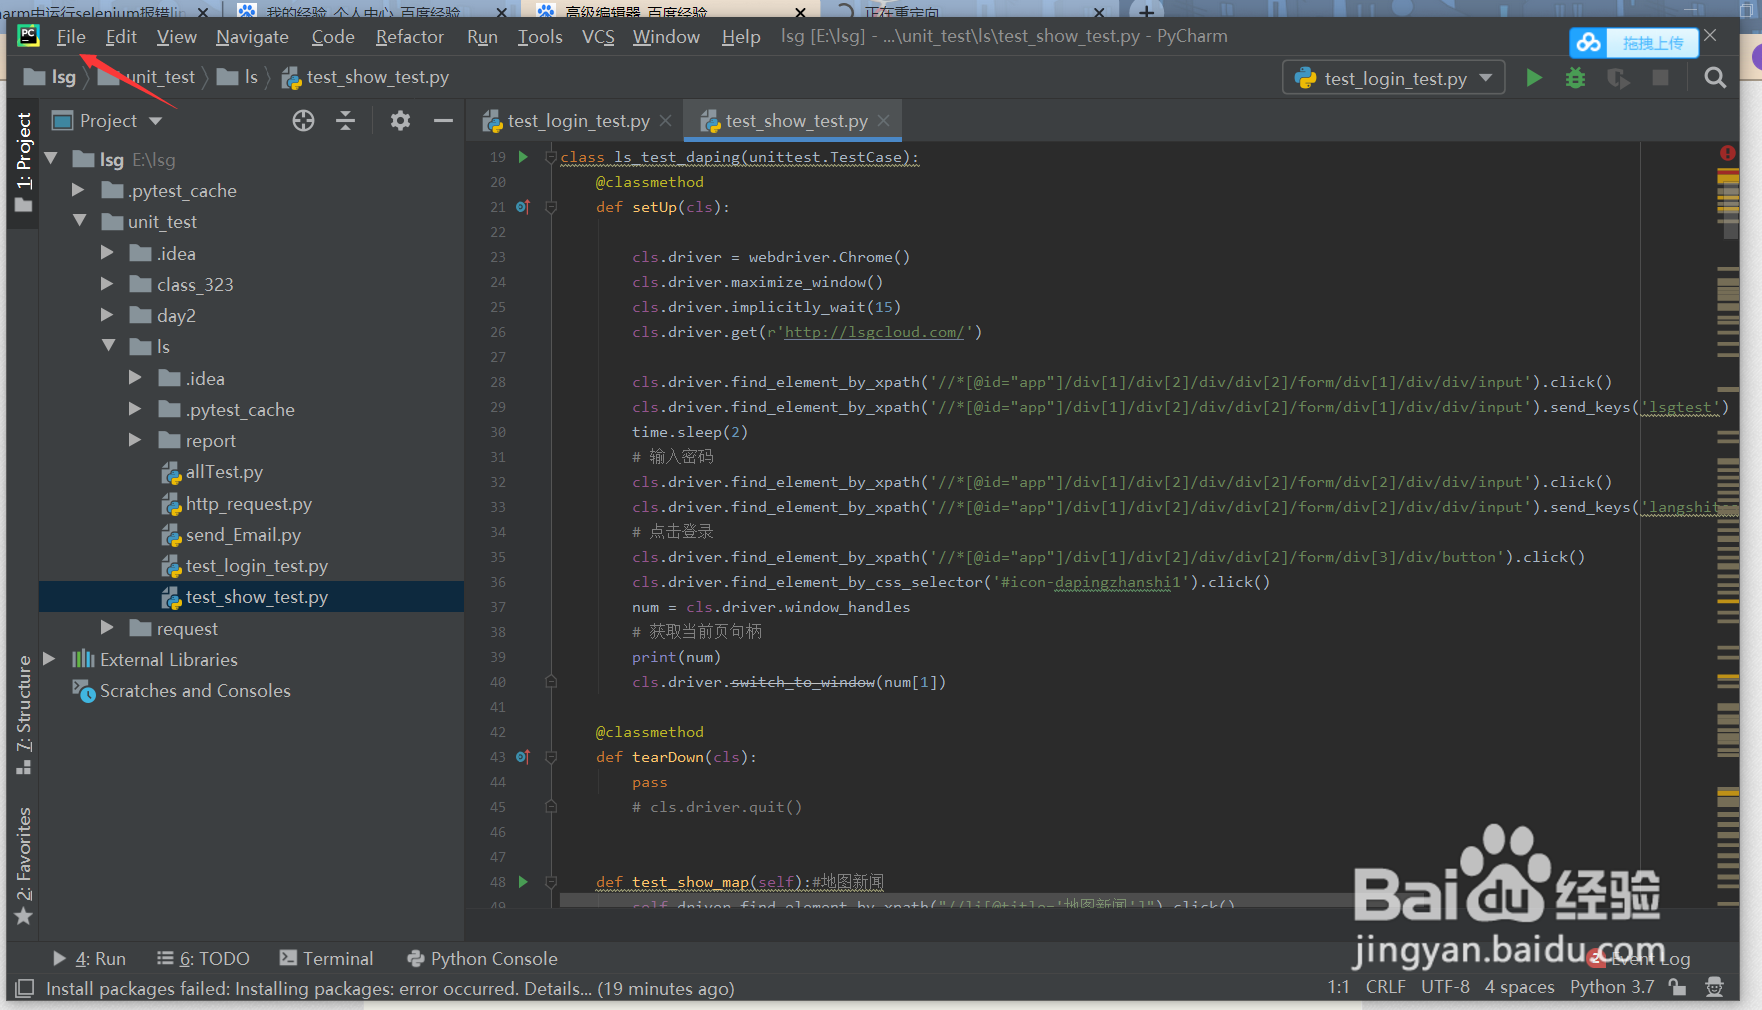This screenshot has width=1762, height=1010.
Task: Open the Terminal tool window
Action: tap(326, 959)
